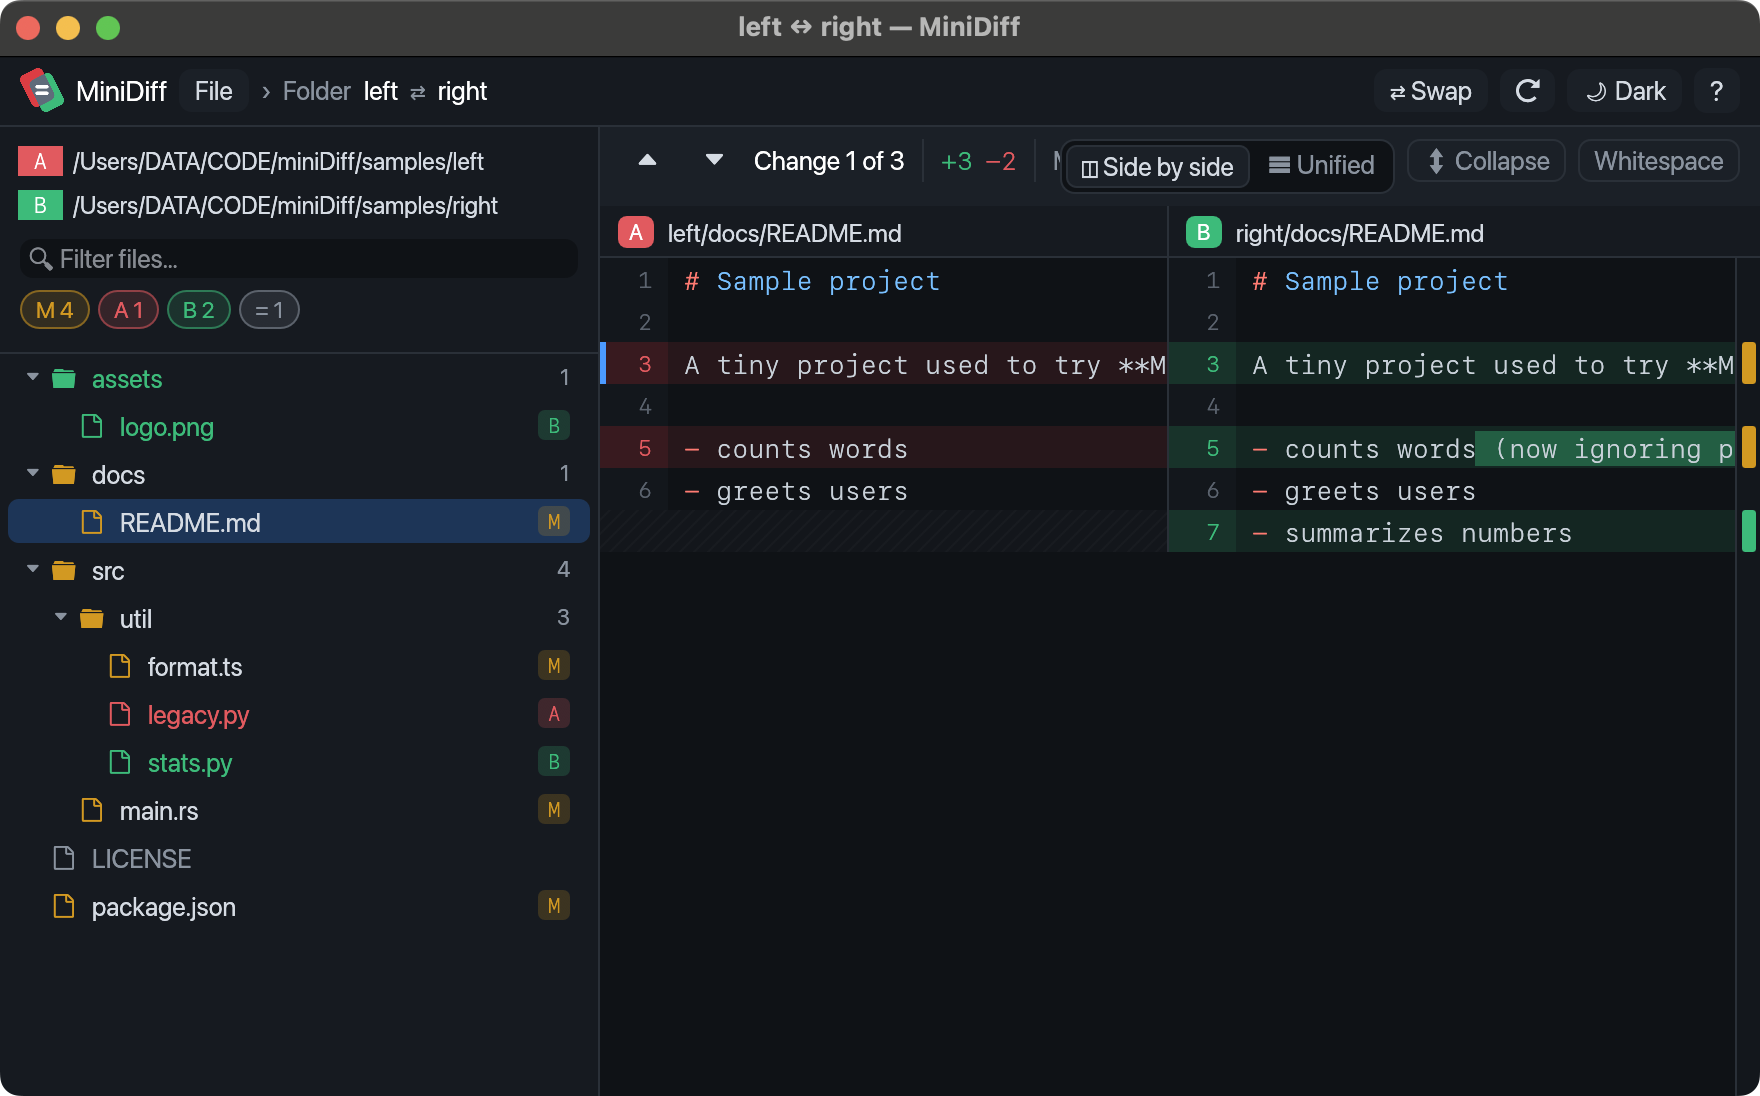Click the LICENSE file icon

click(64, 858)
